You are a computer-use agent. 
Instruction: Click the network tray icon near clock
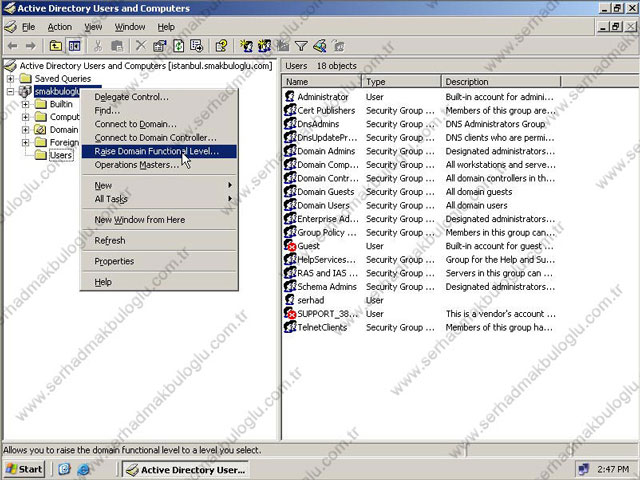pyautogui.click(x=584, y=469)
